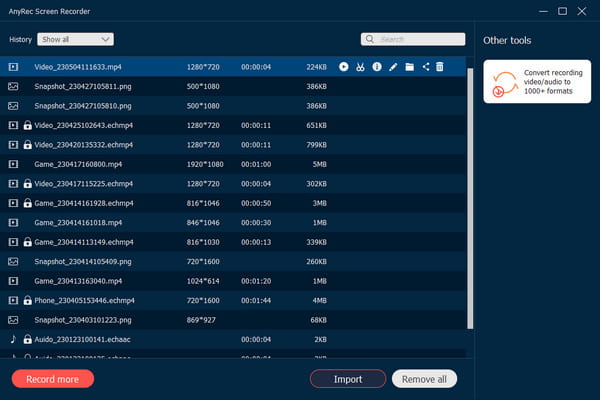Rename the selected recording with pencil icon

click(393, 67)
